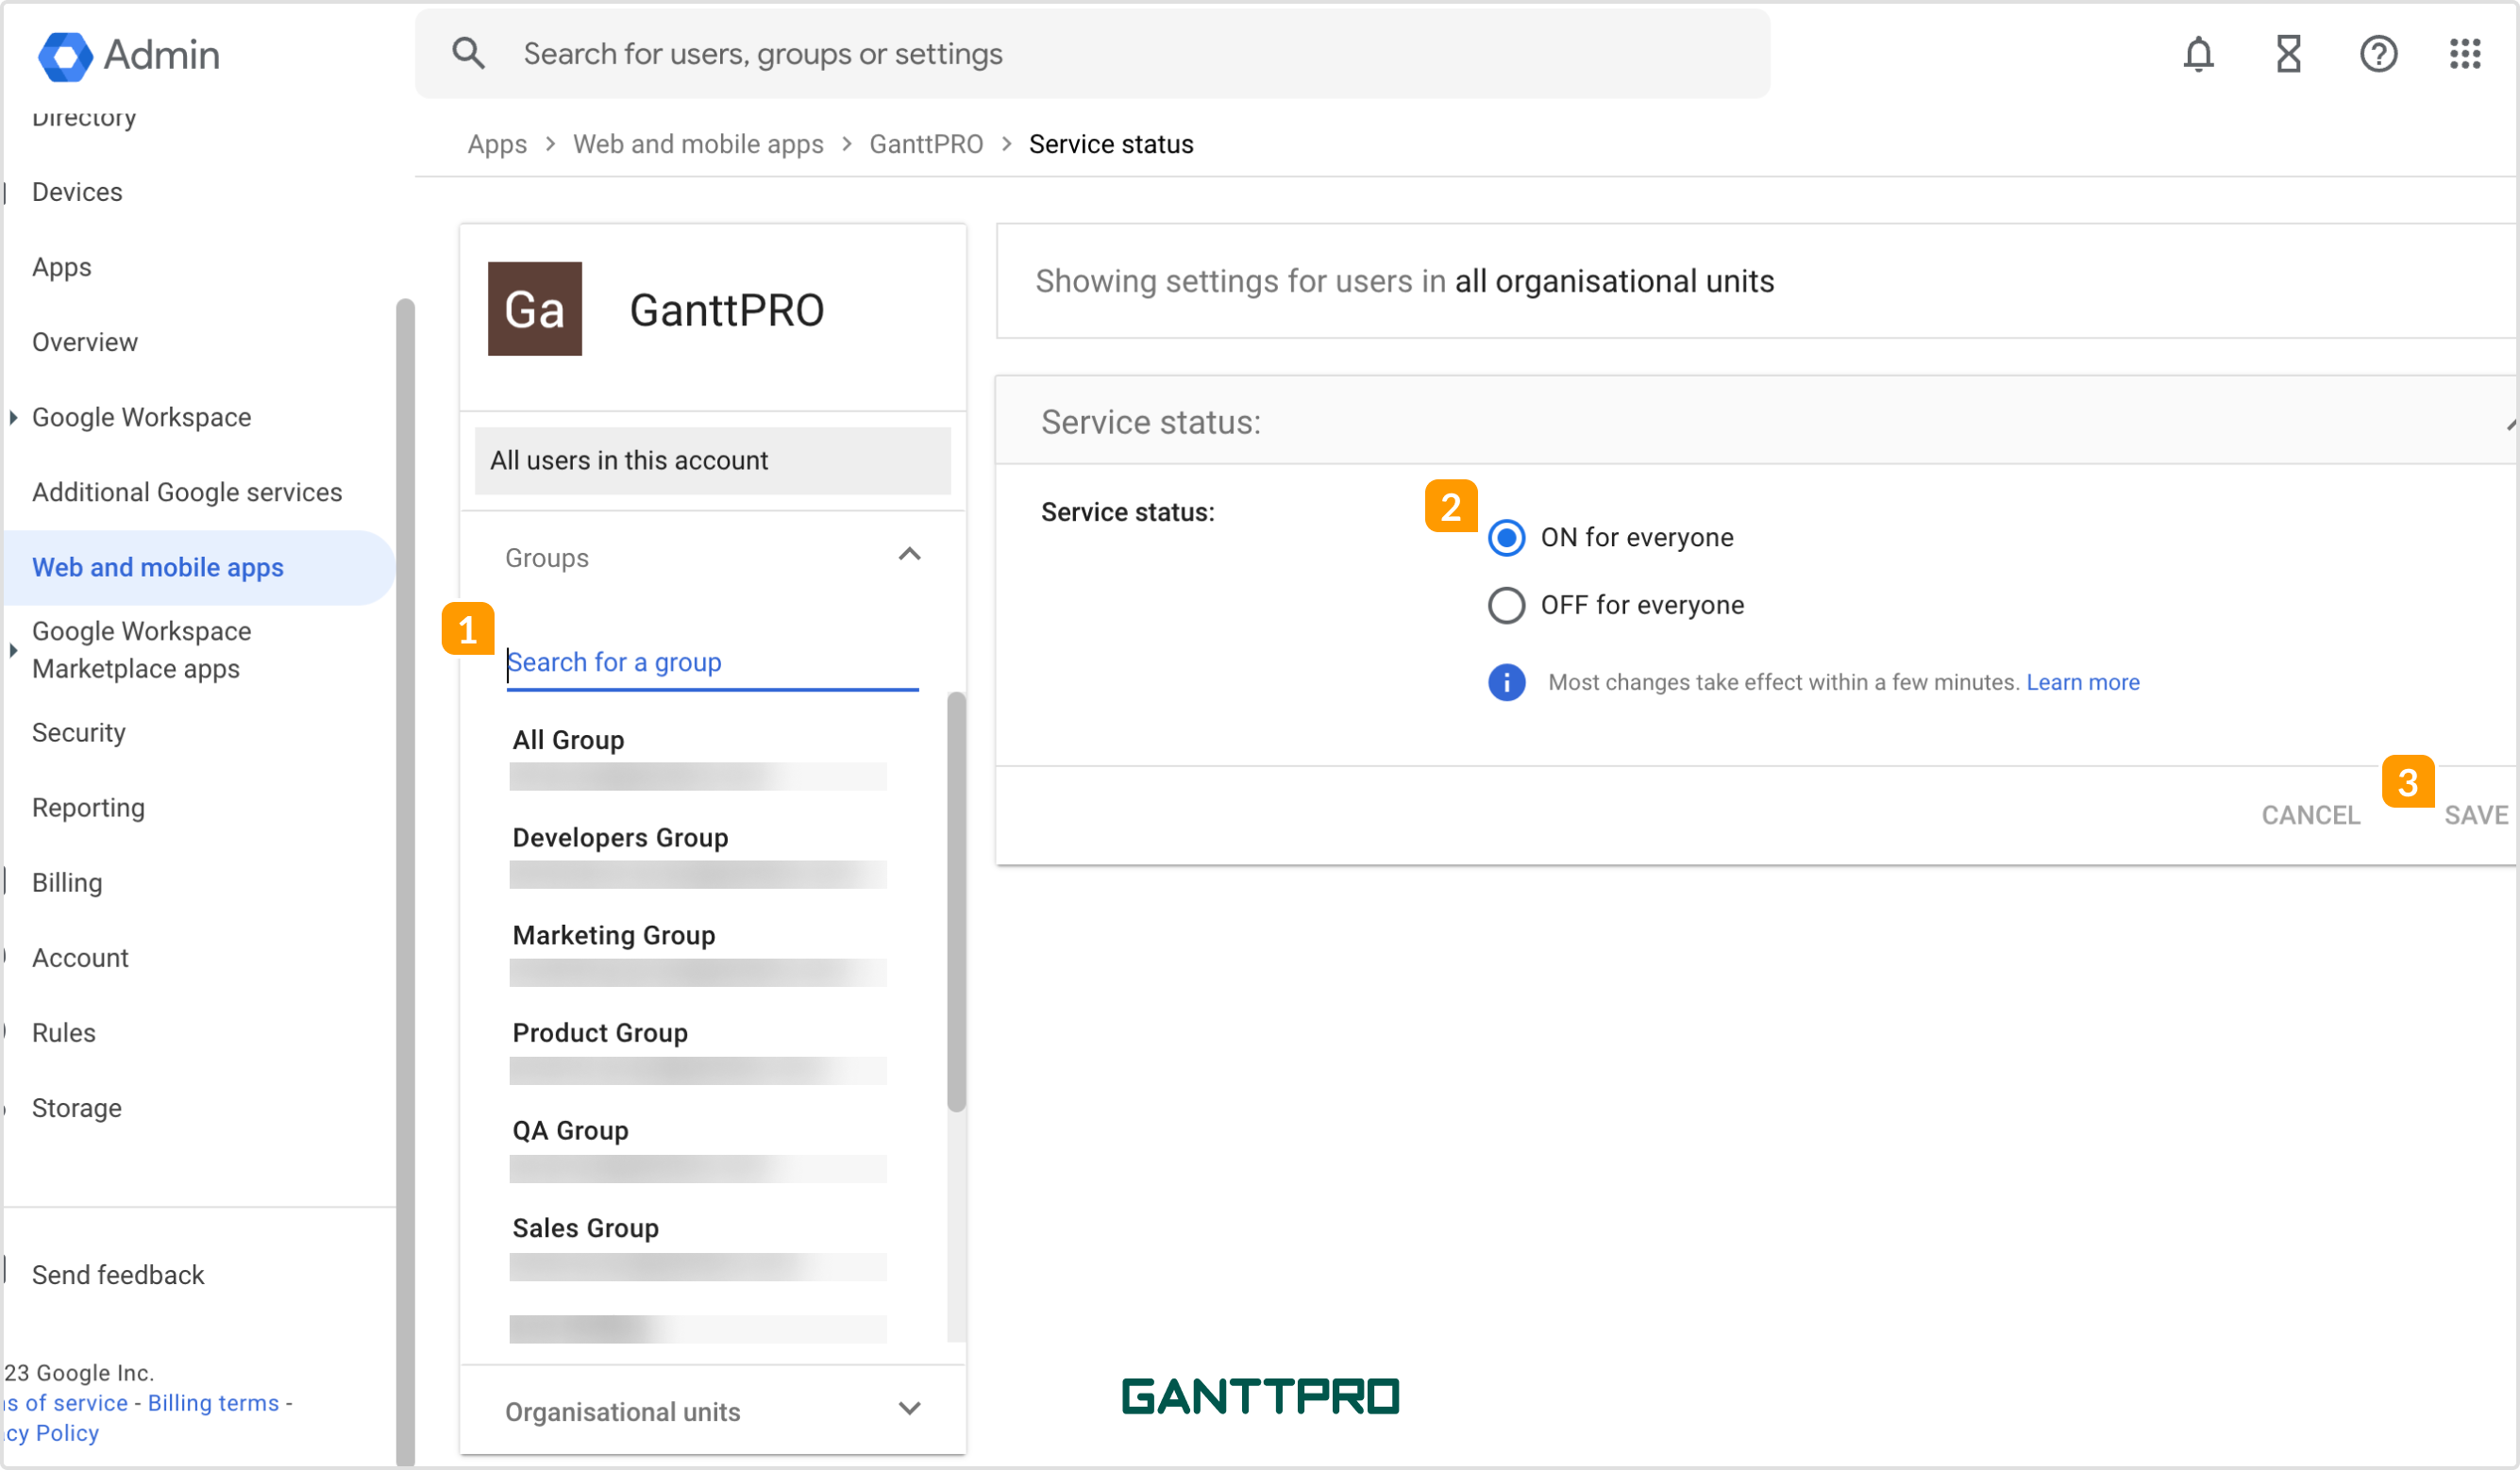Select ON for everyone
Viewport: 2520px width, 1470px height.
(x=1506, y=538)
